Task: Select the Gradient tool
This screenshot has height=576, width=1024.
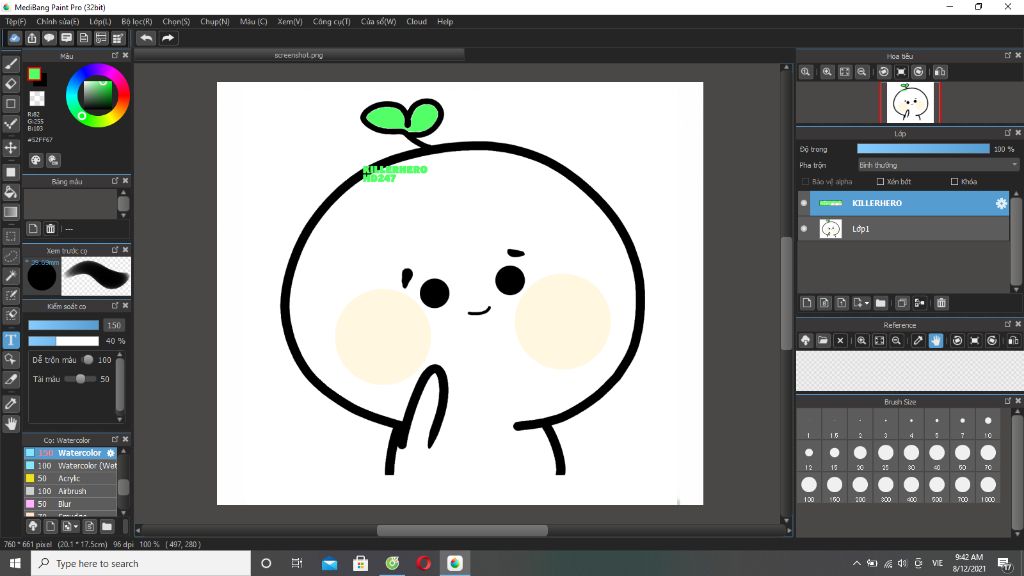Action: click(11, 212)
